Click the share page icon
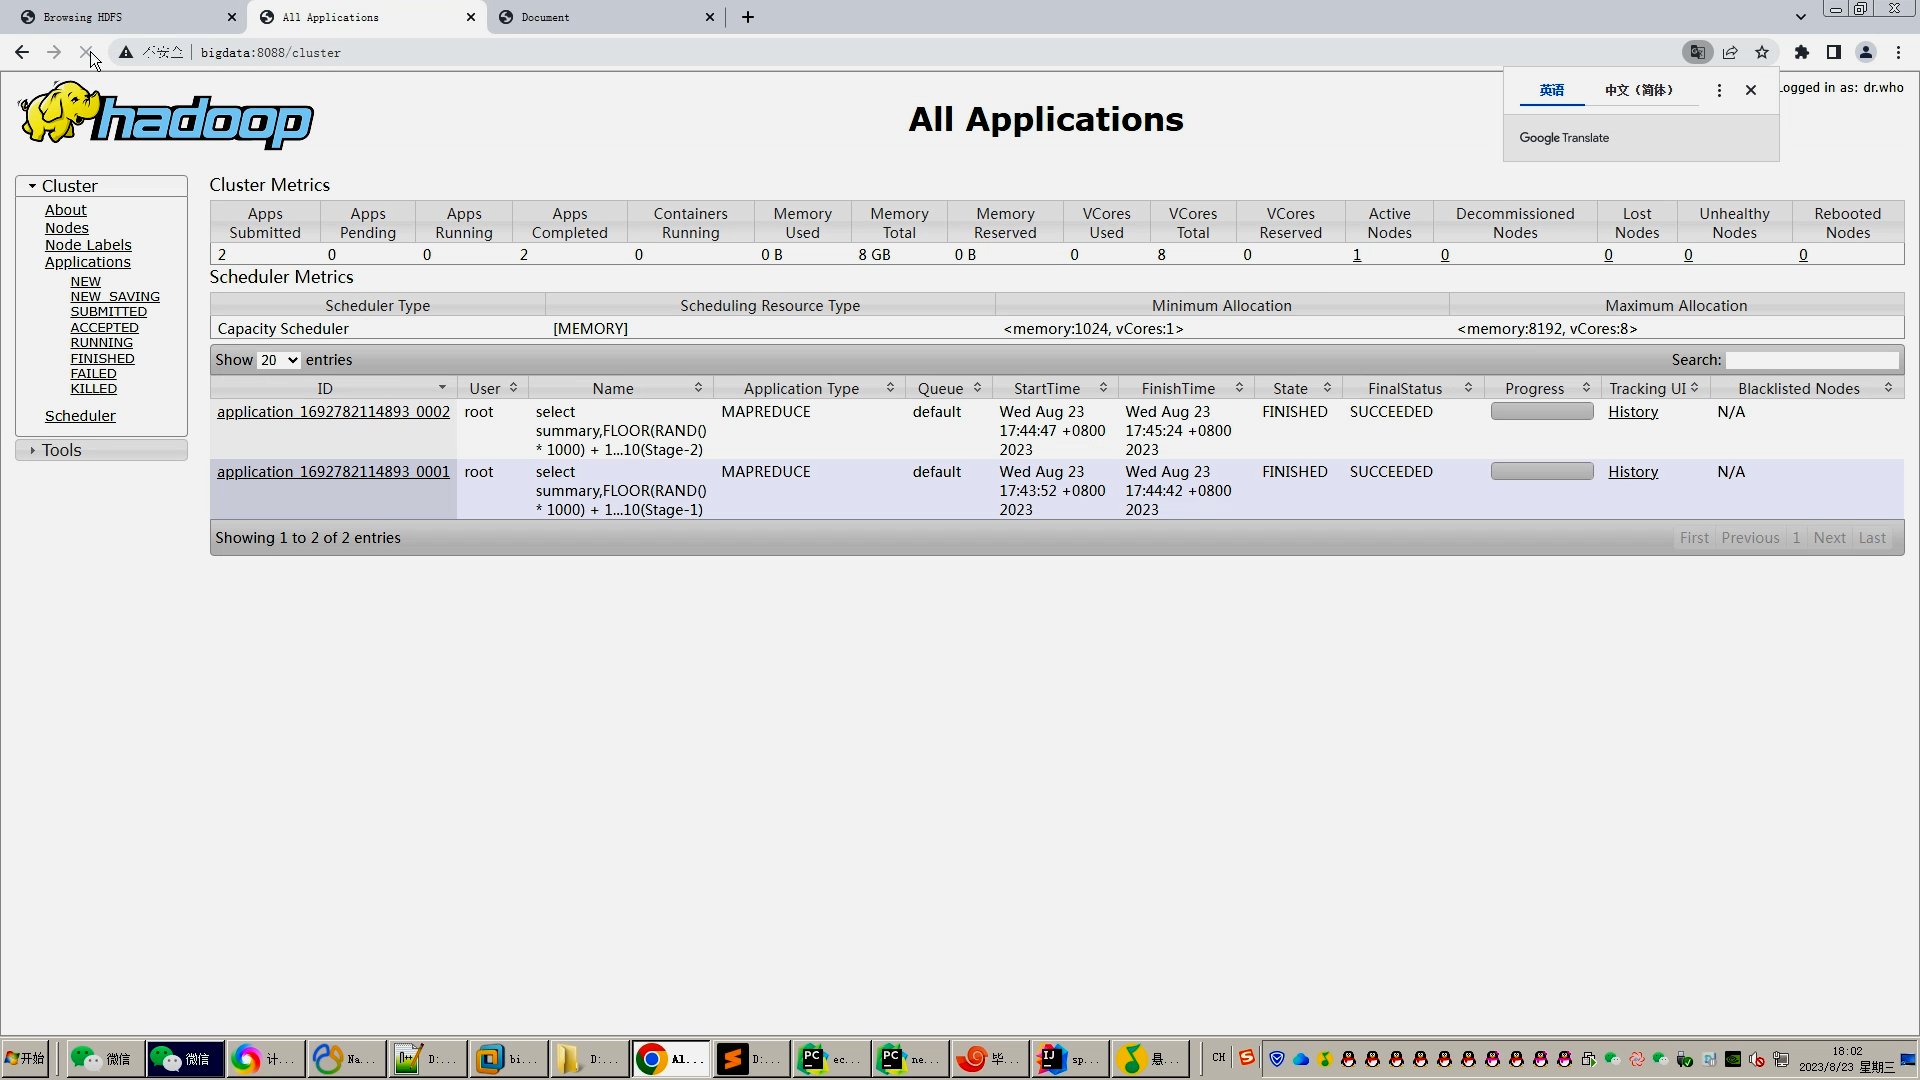1920x1080 pixels. click(1730, 52)
